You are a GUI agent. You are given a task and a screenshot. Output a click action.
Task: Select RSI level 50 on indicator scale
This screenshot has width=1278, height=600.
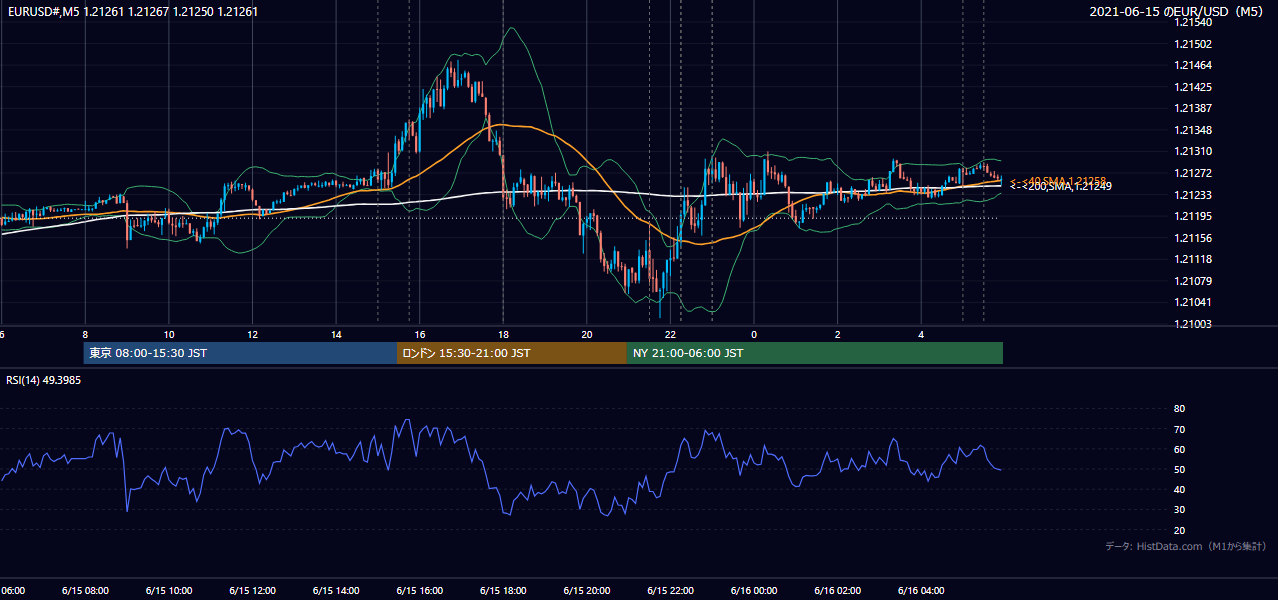(1179, 469)
